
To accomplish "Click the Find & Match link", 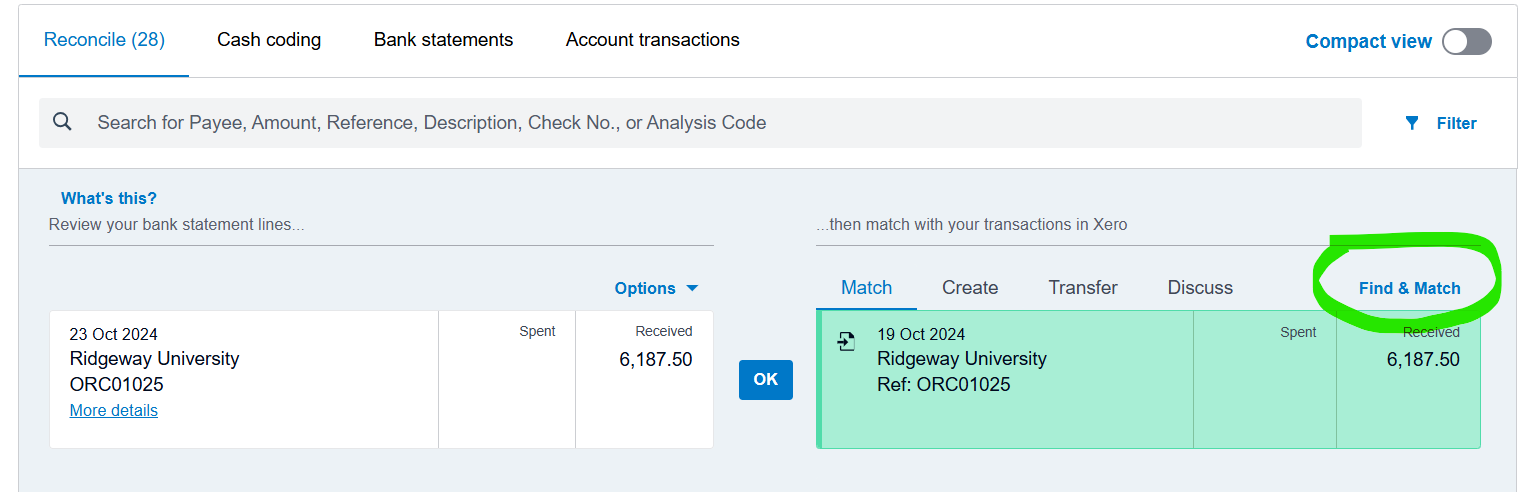I will [1409, 288].
